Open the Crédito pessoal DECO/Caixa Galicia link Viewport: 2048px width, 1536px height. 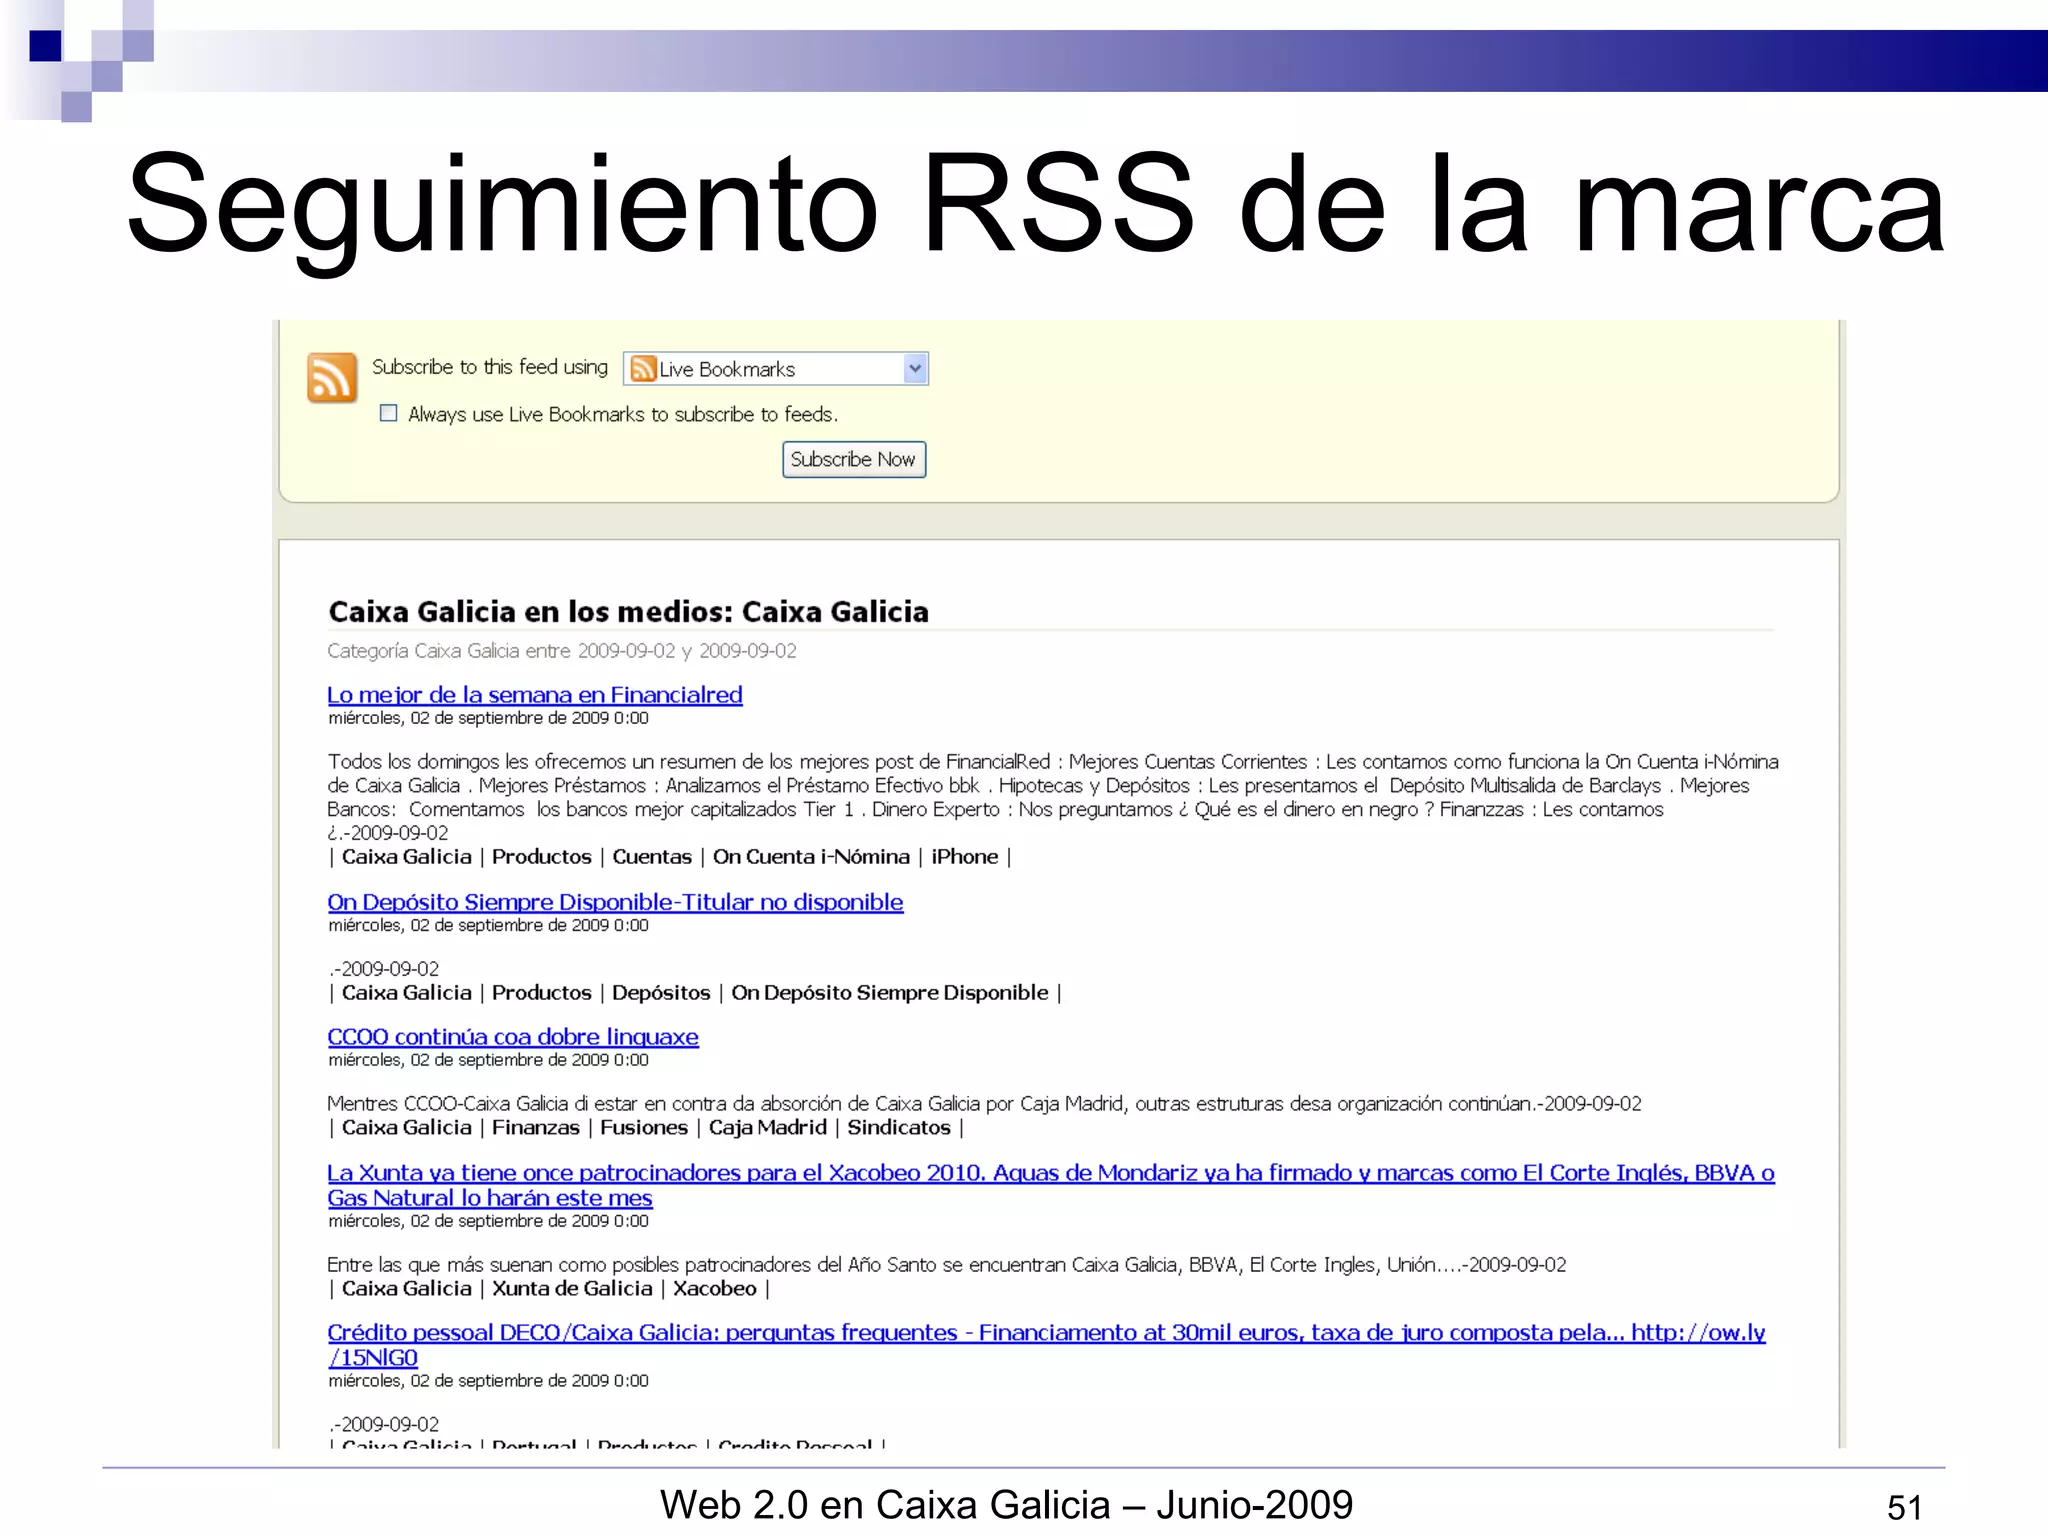1046,1345
